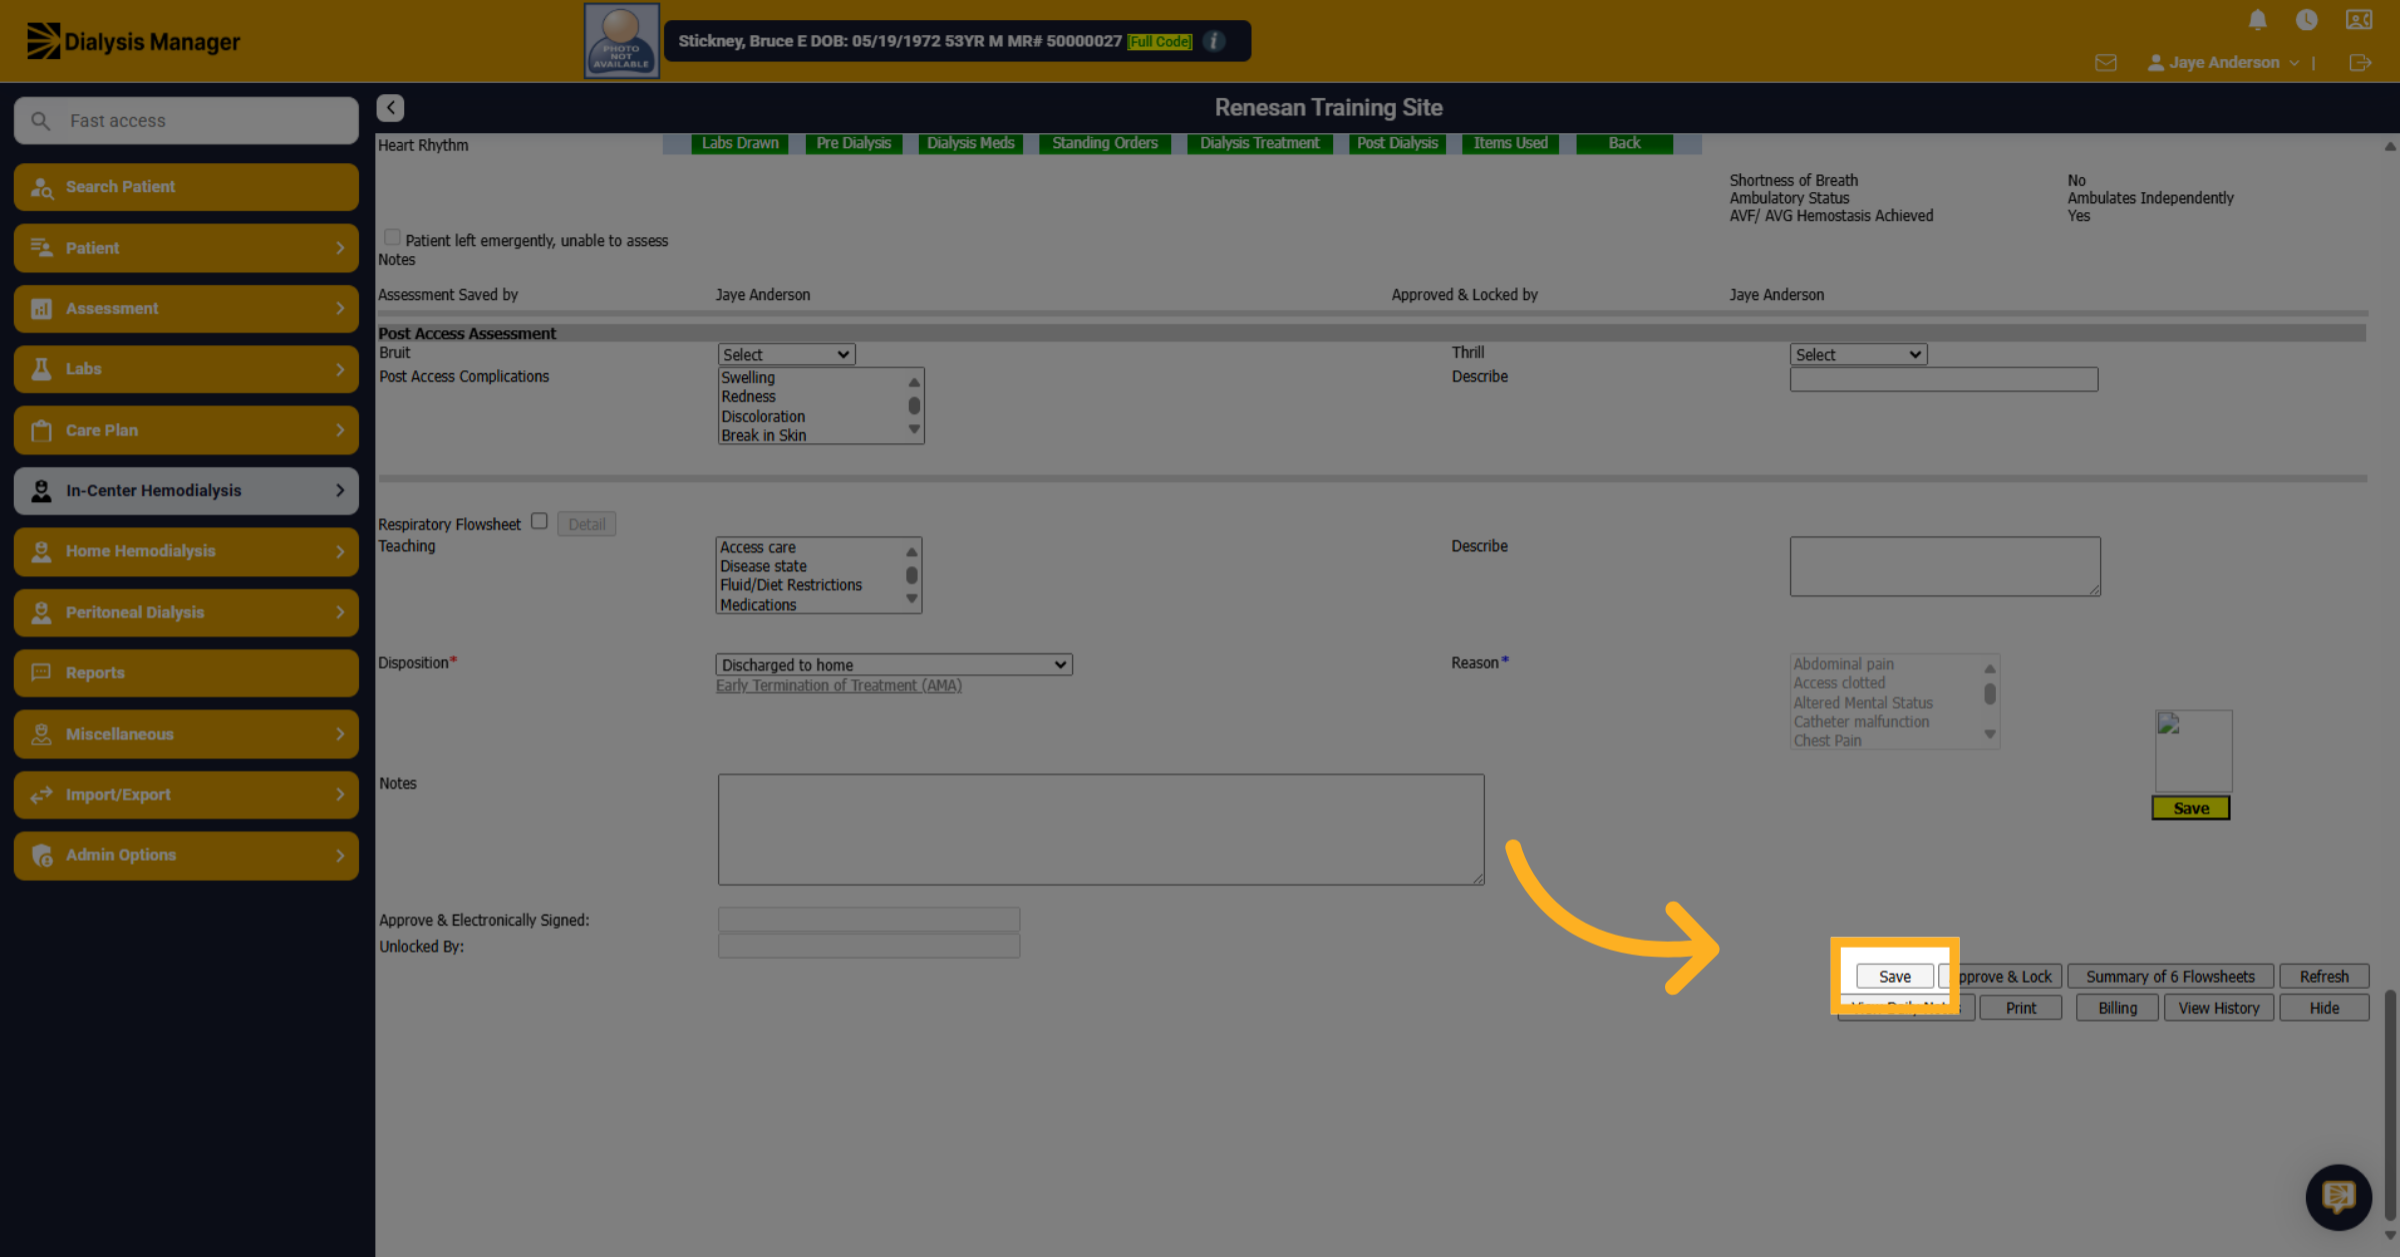Select Break in Skin complication
2400x1257 pixels.
coord(763,436)
